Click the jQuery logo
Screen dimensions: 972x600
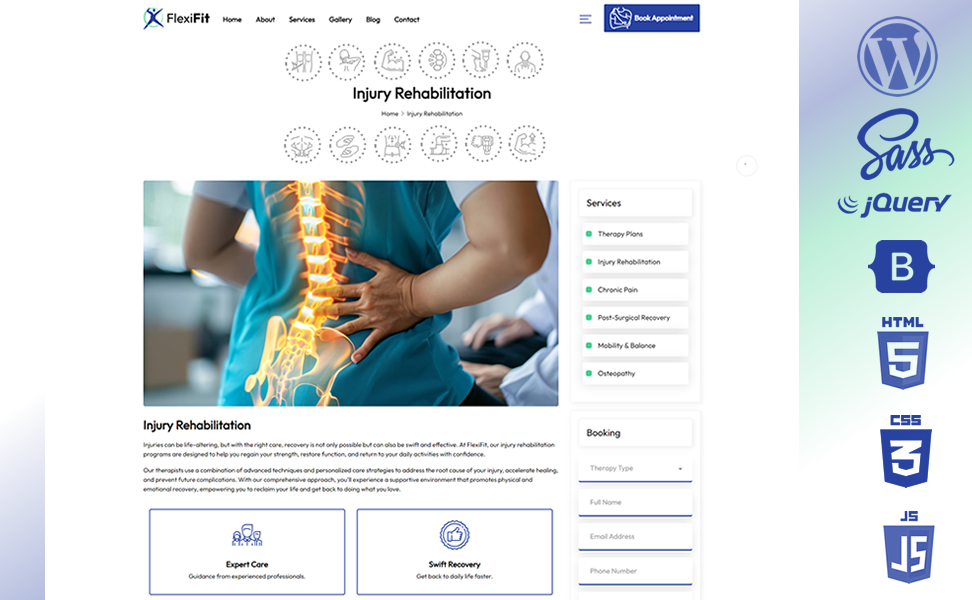894,205
